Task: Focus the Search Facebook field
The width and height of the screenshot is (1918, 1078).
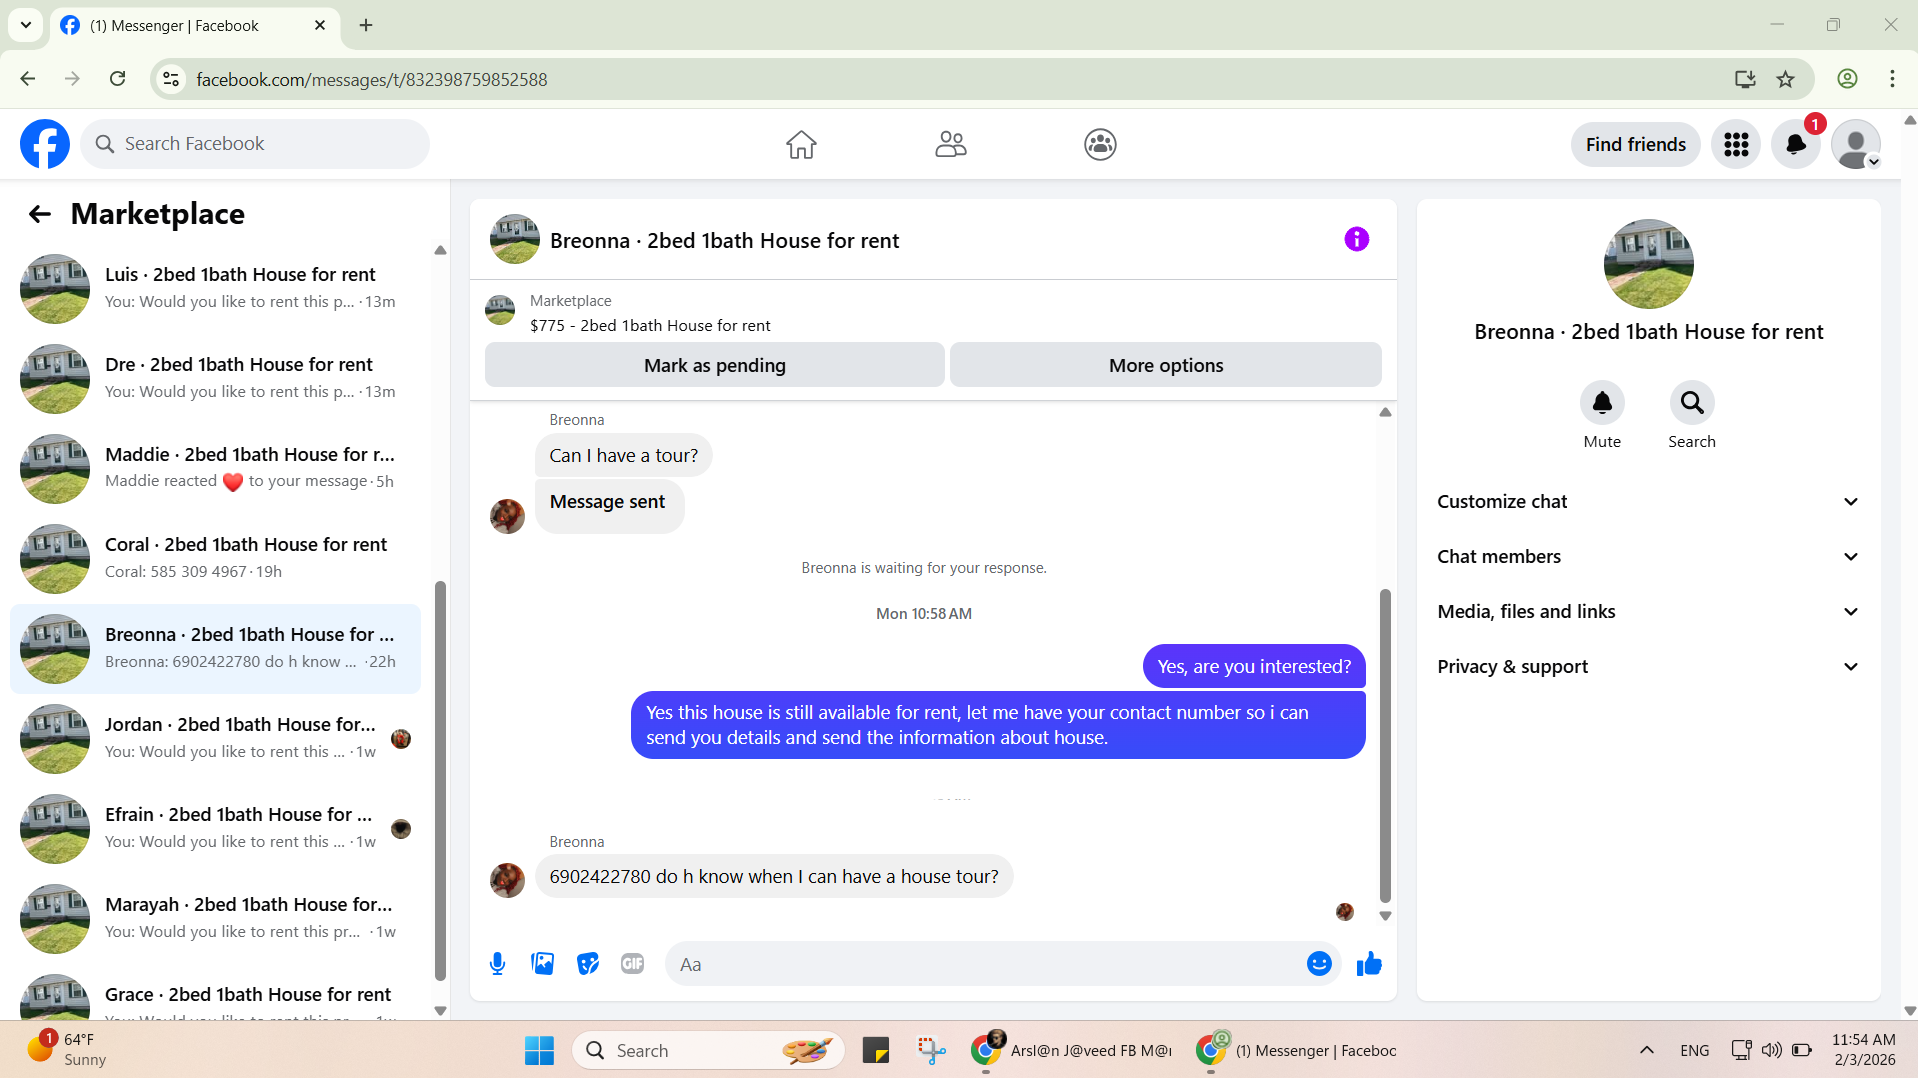Action: [x=255, y=144]
